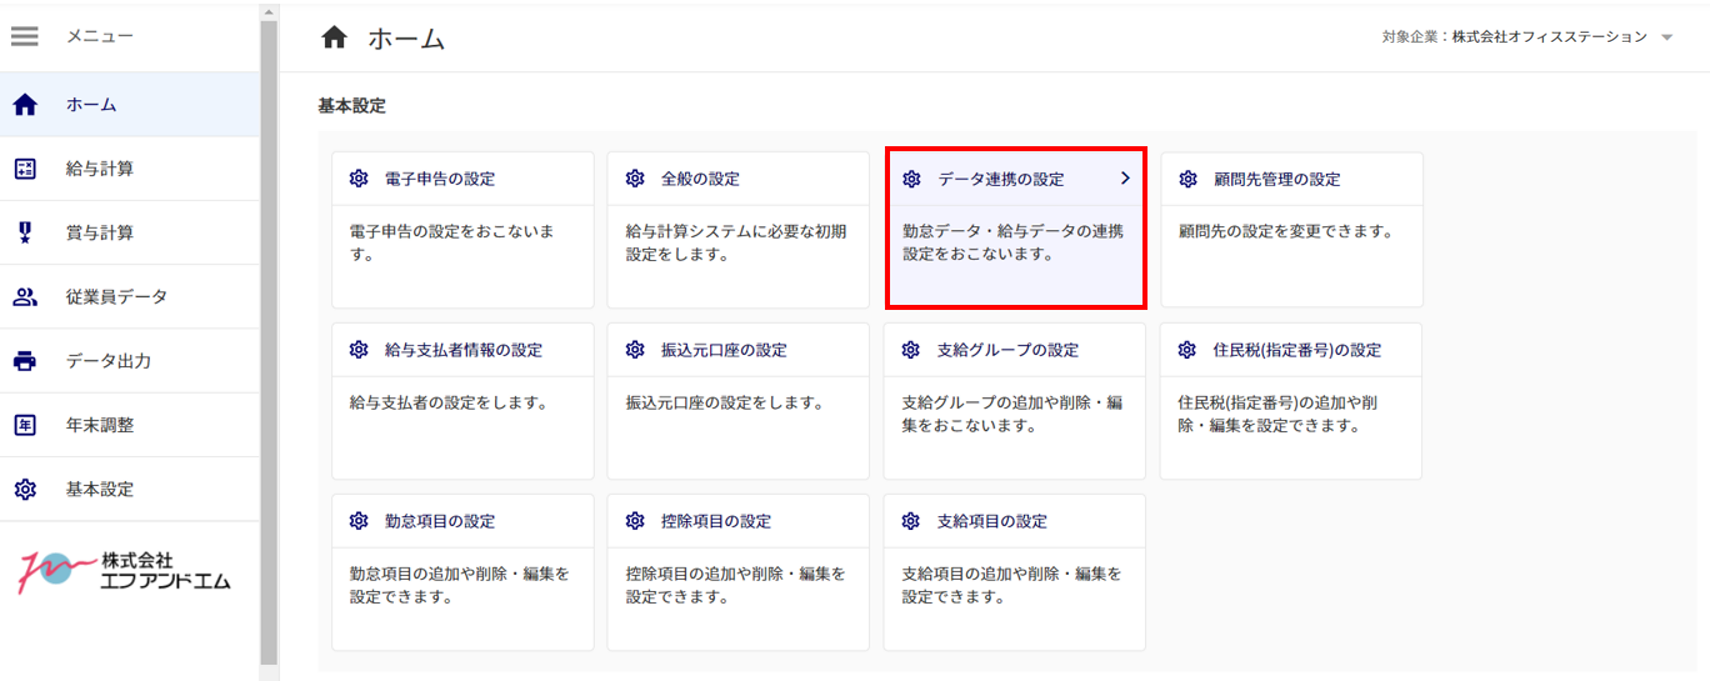Click the 基本設定 section heading
1710x681 pixels.
tap(352, 106)
